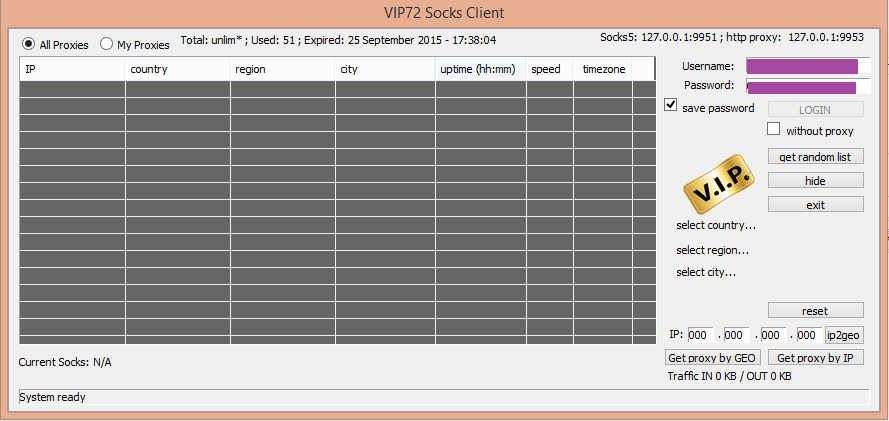Viewport: 889px width, 421px height.
Task: Toggle the save password checkbox
Action: 671,105
